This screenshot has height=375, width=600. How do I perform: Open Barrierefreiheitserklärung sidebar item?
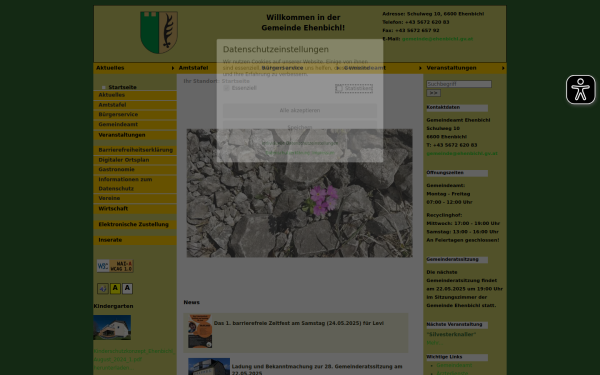135,150
